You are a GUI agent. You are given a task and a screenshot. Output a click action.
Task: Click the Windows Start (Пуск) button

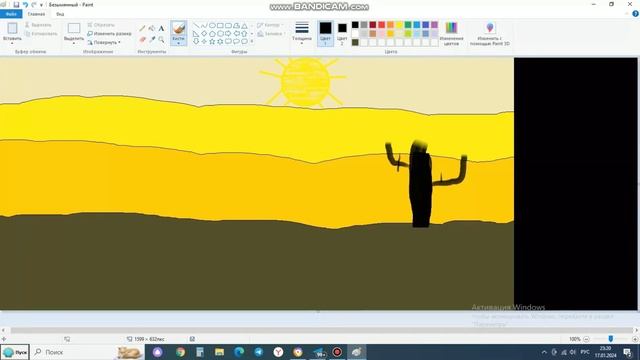coord(15,352)
